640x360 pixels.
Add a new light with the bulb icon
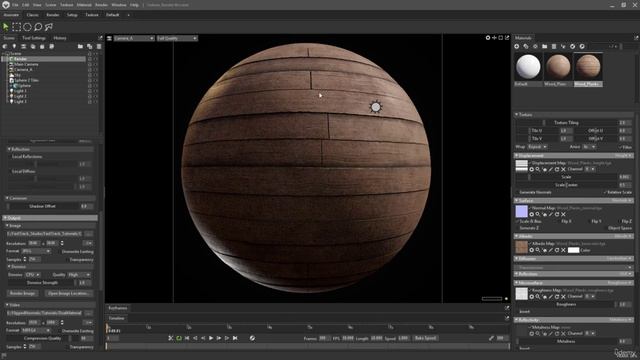pyautogui.click(x=14, y=47)
